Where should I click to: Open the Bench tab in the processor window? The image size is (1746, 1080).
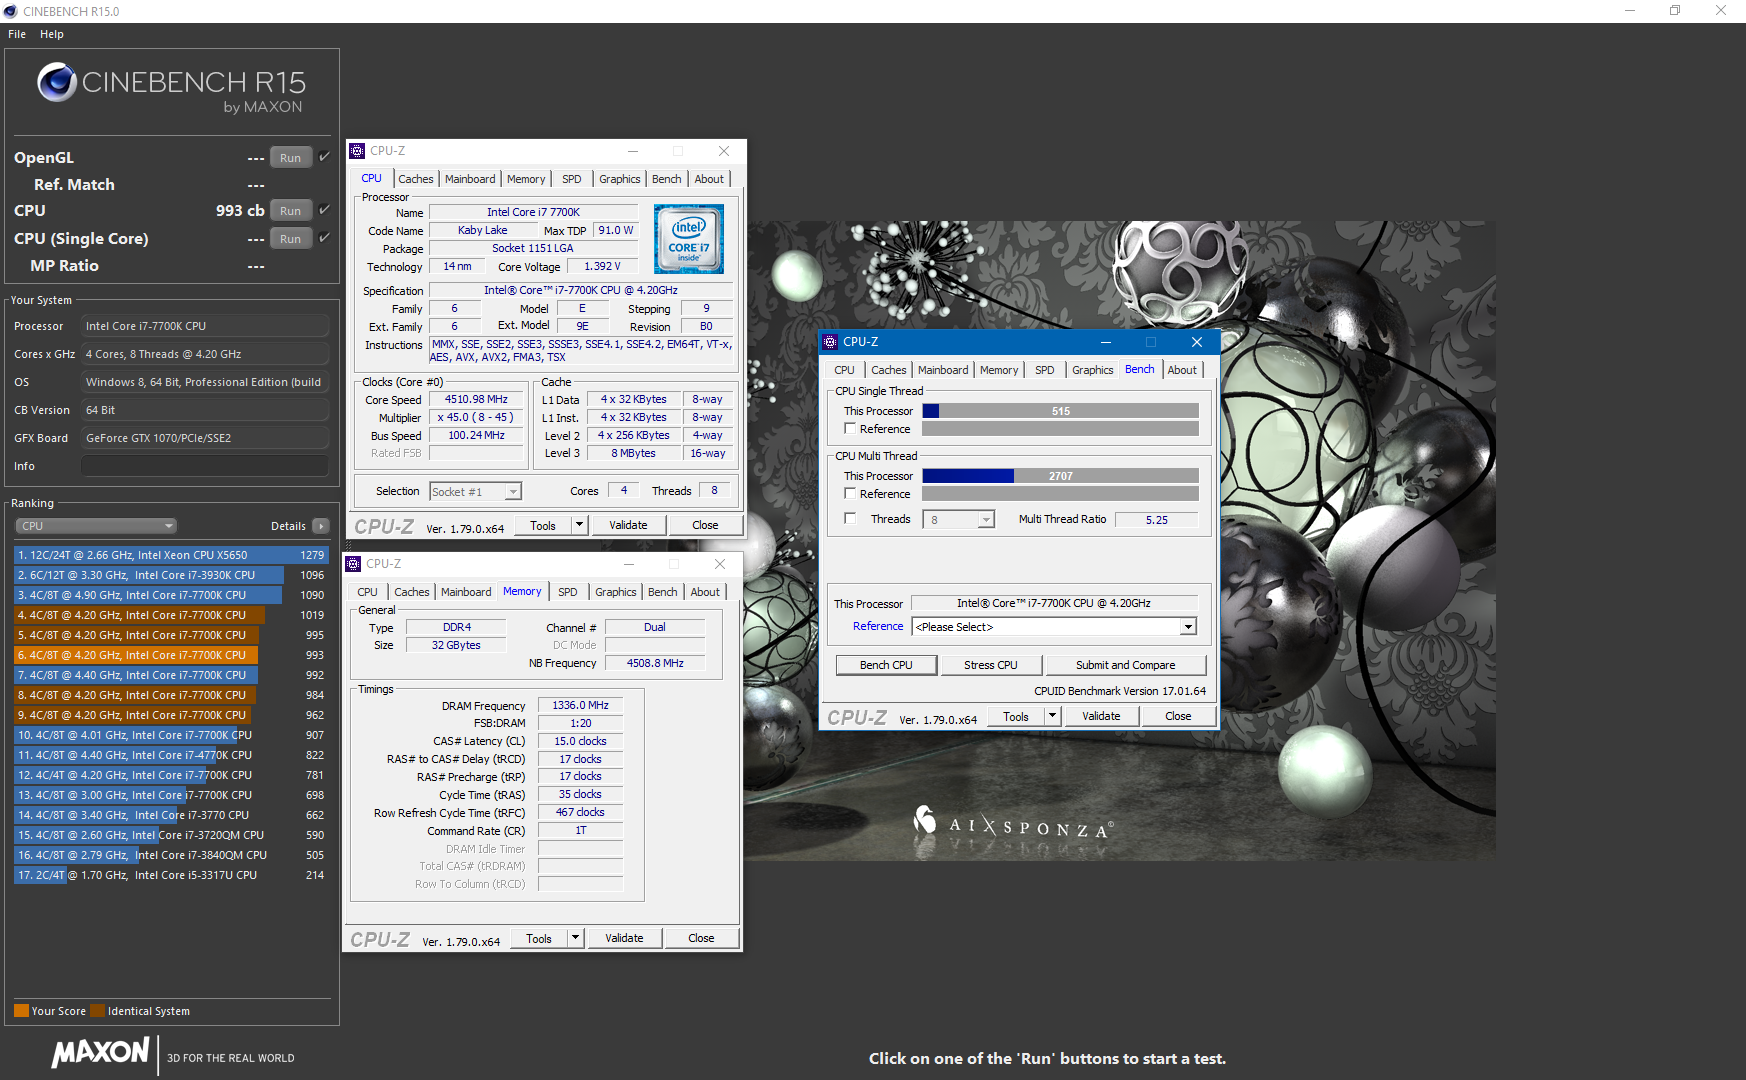667,179
